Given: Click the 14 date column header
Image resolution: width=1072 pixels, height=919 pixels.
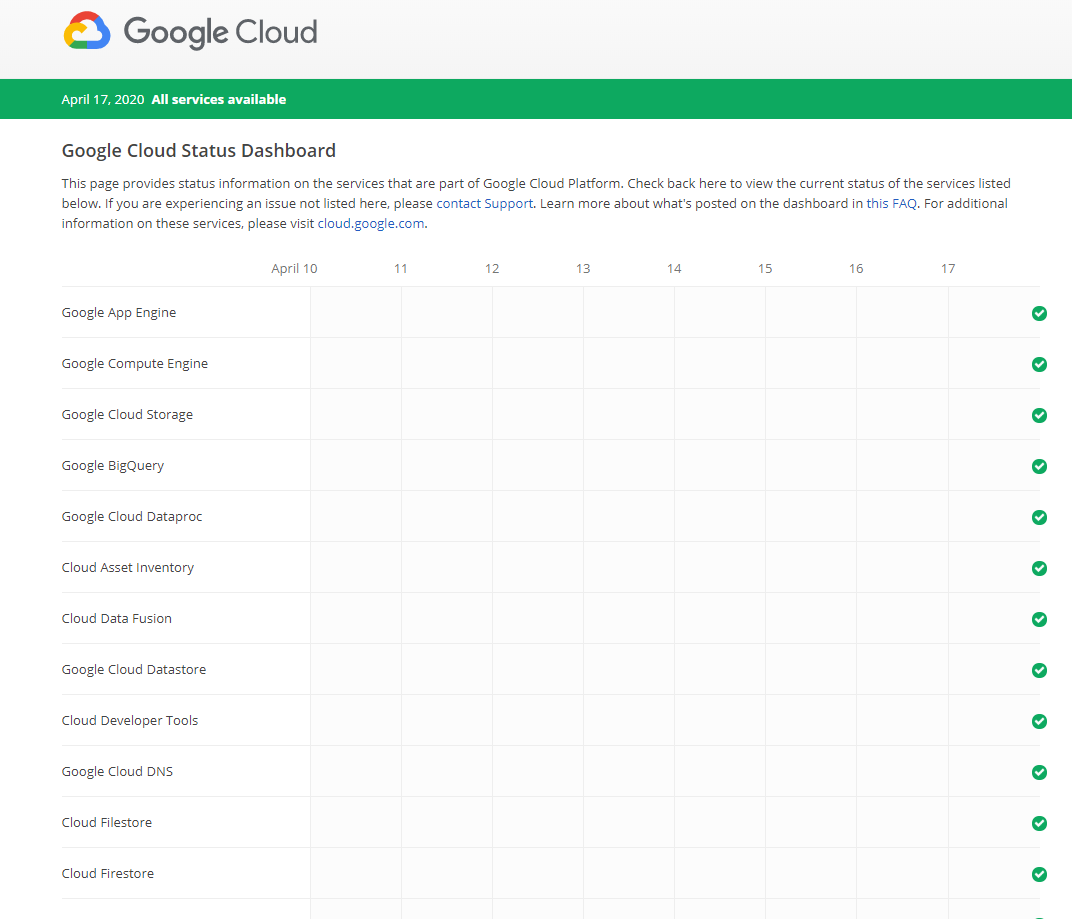Looking at the screenshot, I should click(x=674, y=269).
